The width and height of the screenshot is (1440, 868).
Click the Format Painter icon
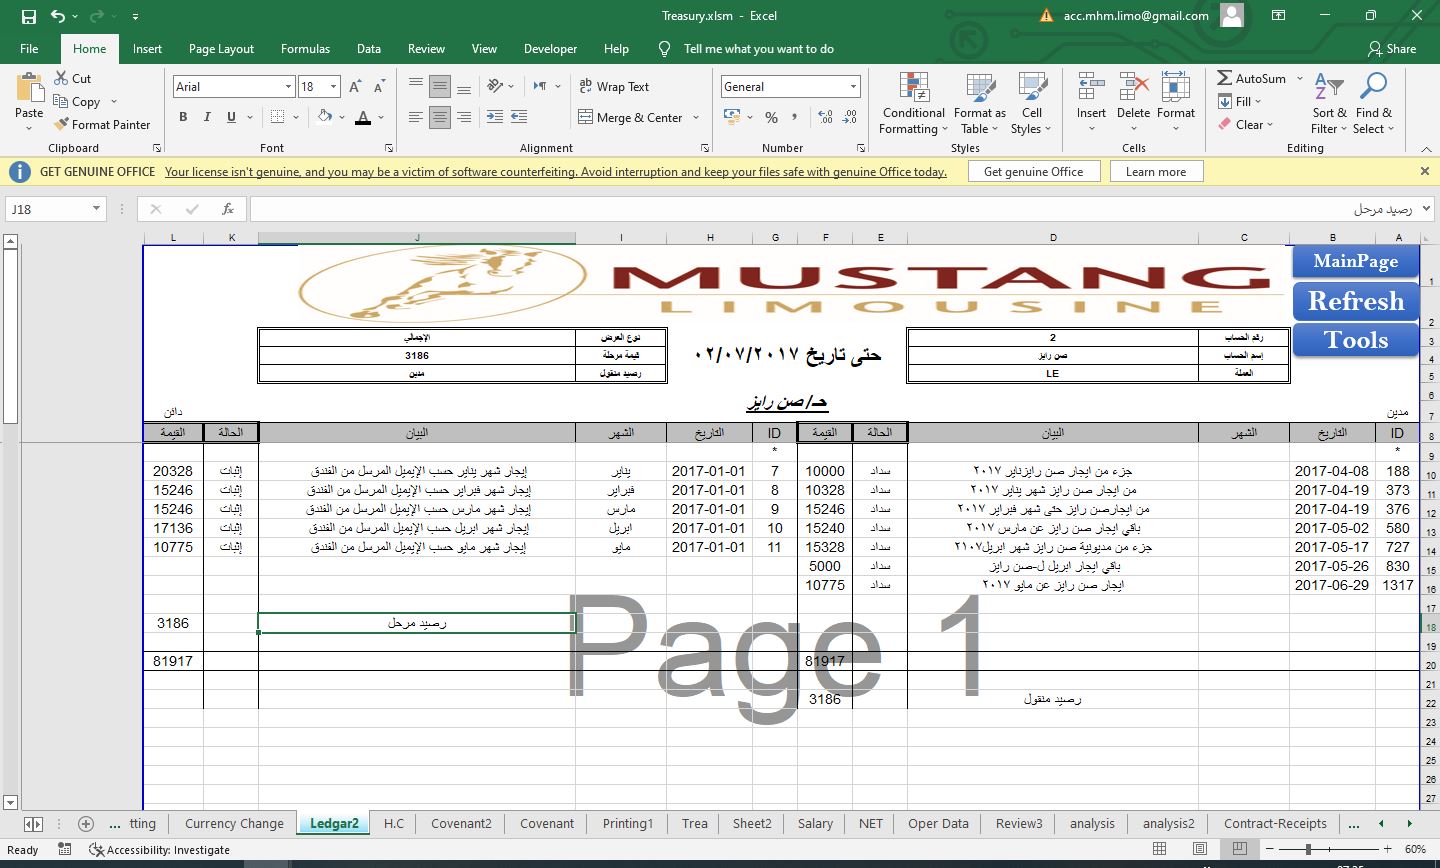(63, 125)
